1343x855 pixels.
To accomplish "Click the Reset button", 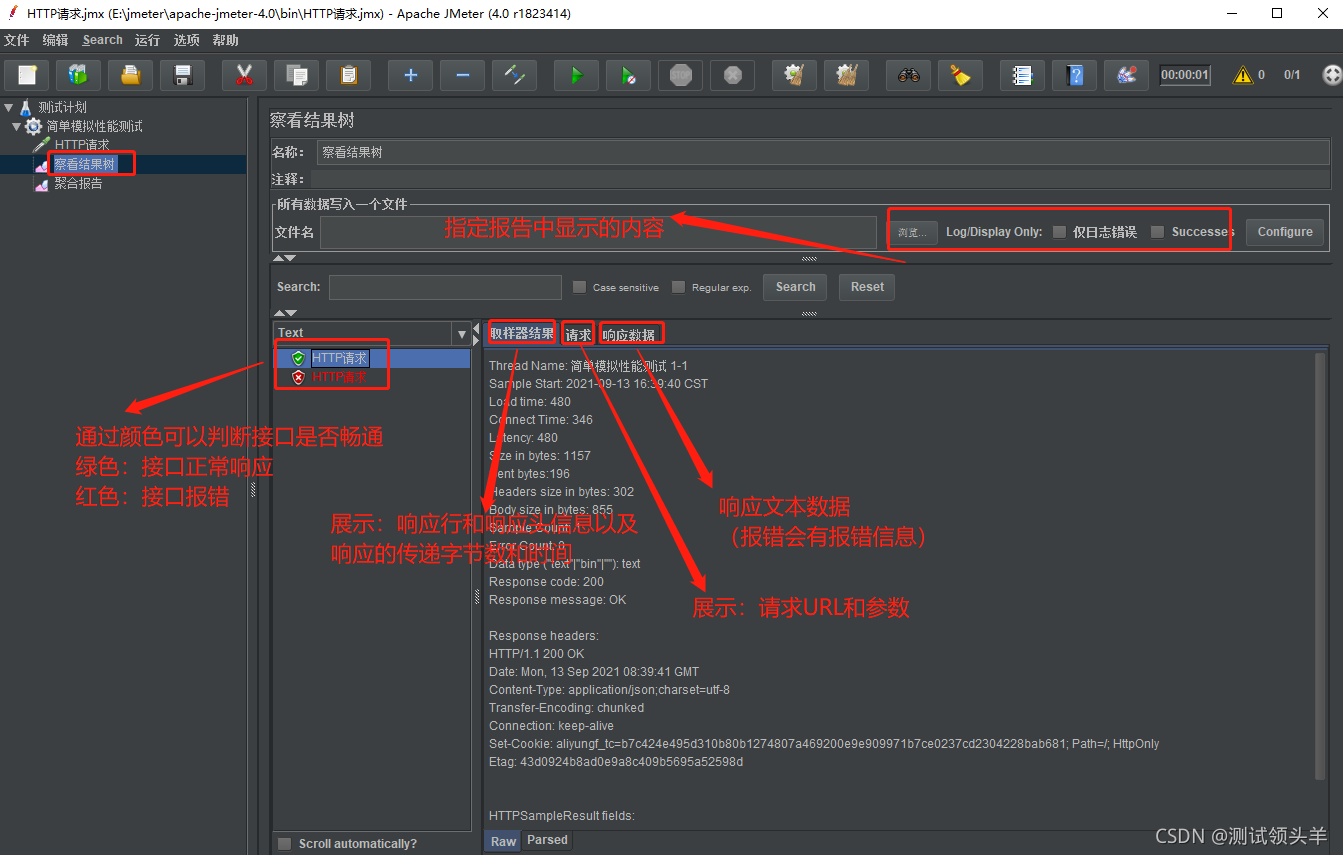I will pos(867,287).
